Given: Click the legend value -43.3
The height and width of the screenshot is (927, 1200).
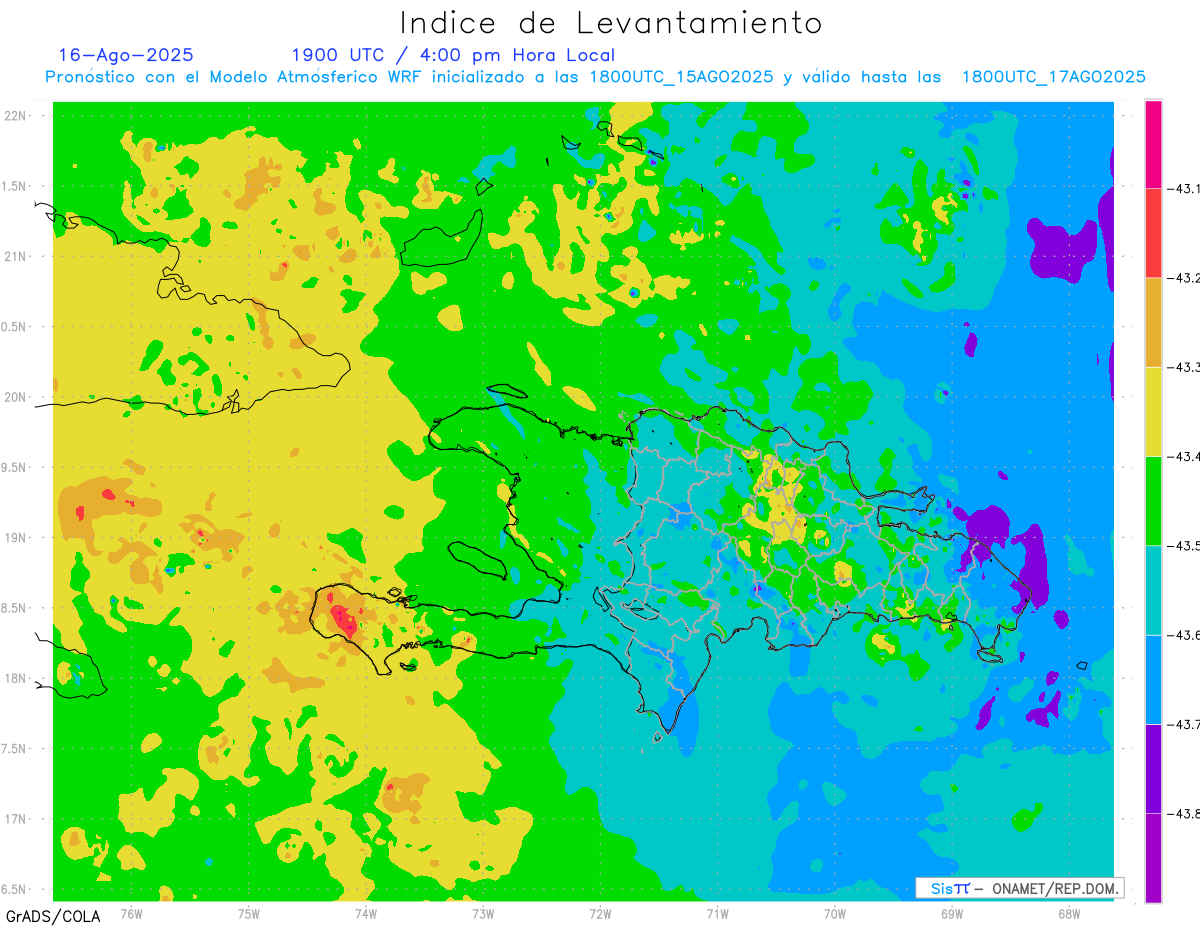Looking at the screenshot, I should point(1184,367).
